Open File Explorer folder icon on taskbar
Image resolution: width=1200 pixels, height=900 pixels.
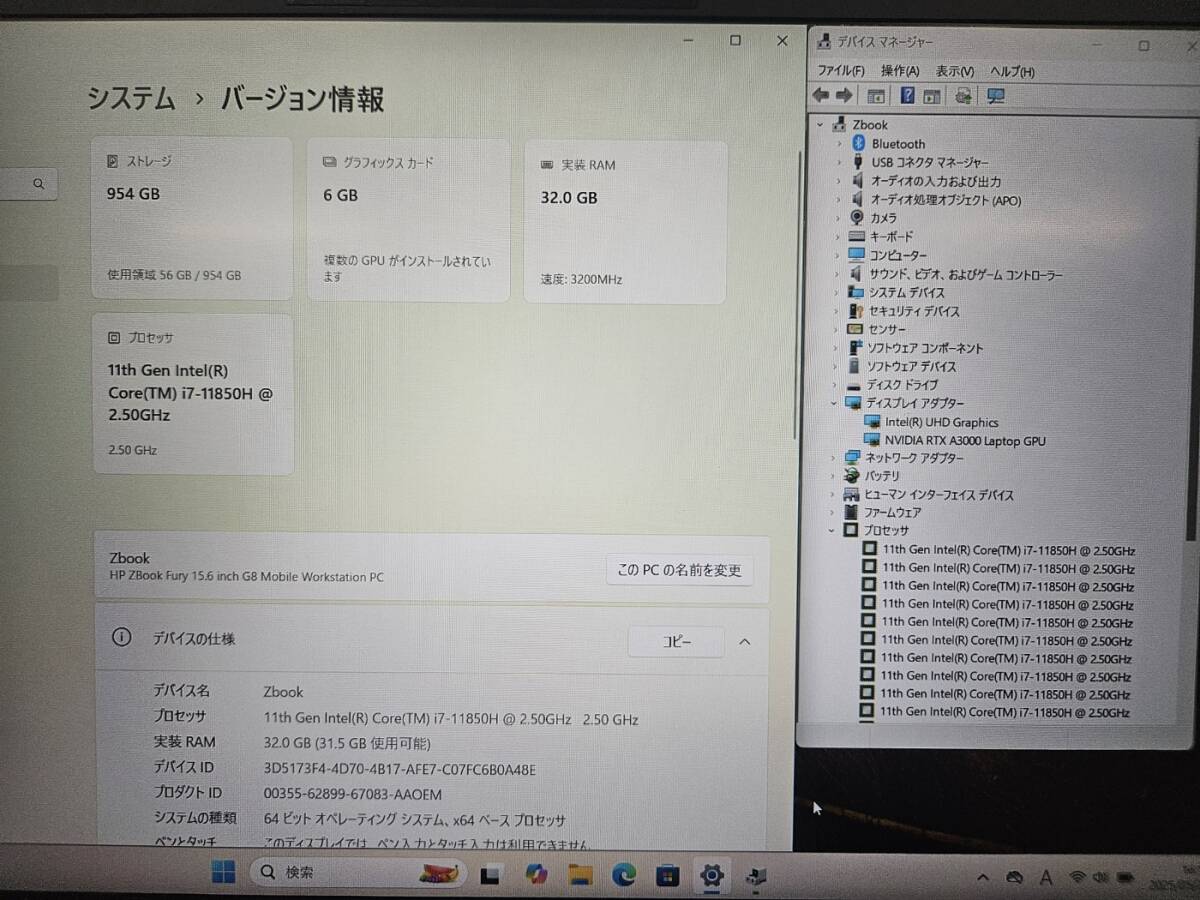click(x=580, y=876)
